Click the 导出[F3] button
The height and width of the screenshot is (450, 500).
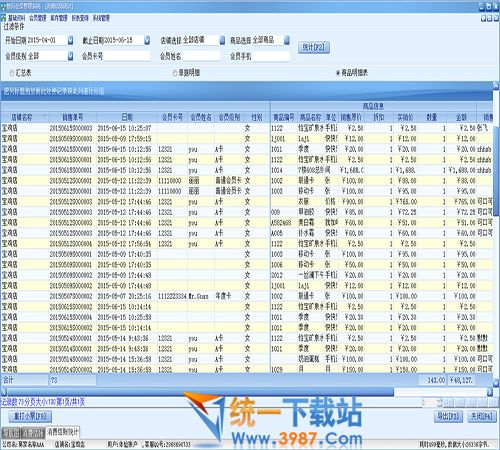(x=448, y=416)
